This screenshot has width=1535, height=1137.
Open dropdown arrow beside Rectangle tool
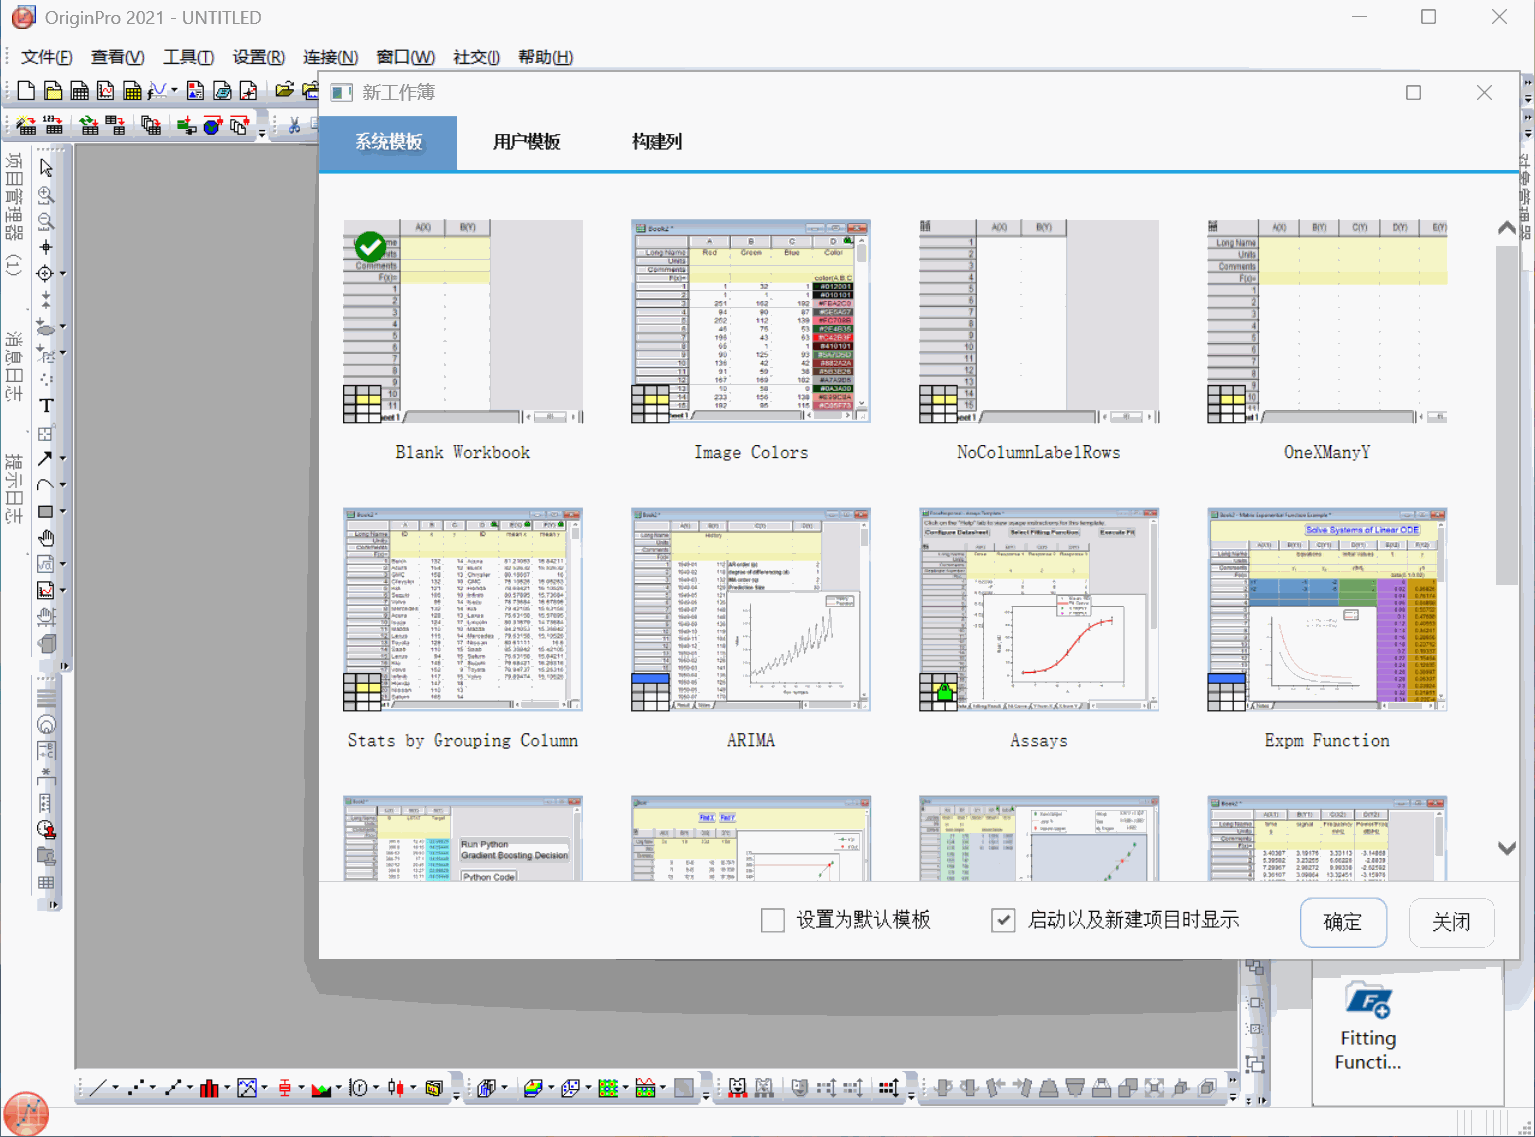[62, 511]
